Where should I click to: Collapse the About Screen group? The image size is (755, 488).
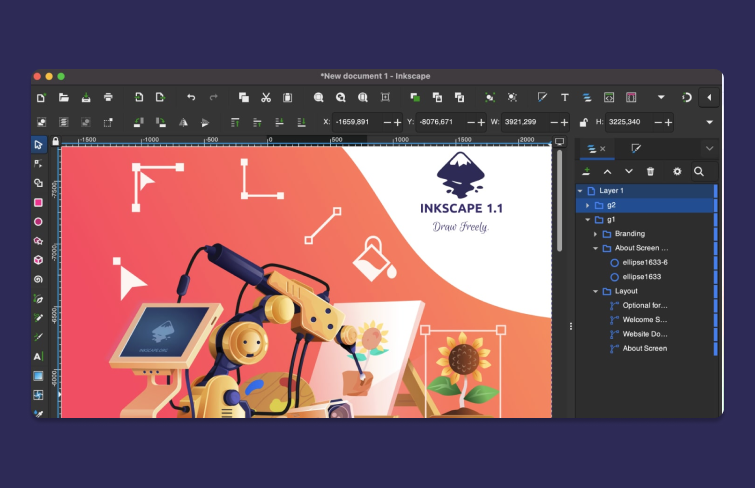click(595, 249)
